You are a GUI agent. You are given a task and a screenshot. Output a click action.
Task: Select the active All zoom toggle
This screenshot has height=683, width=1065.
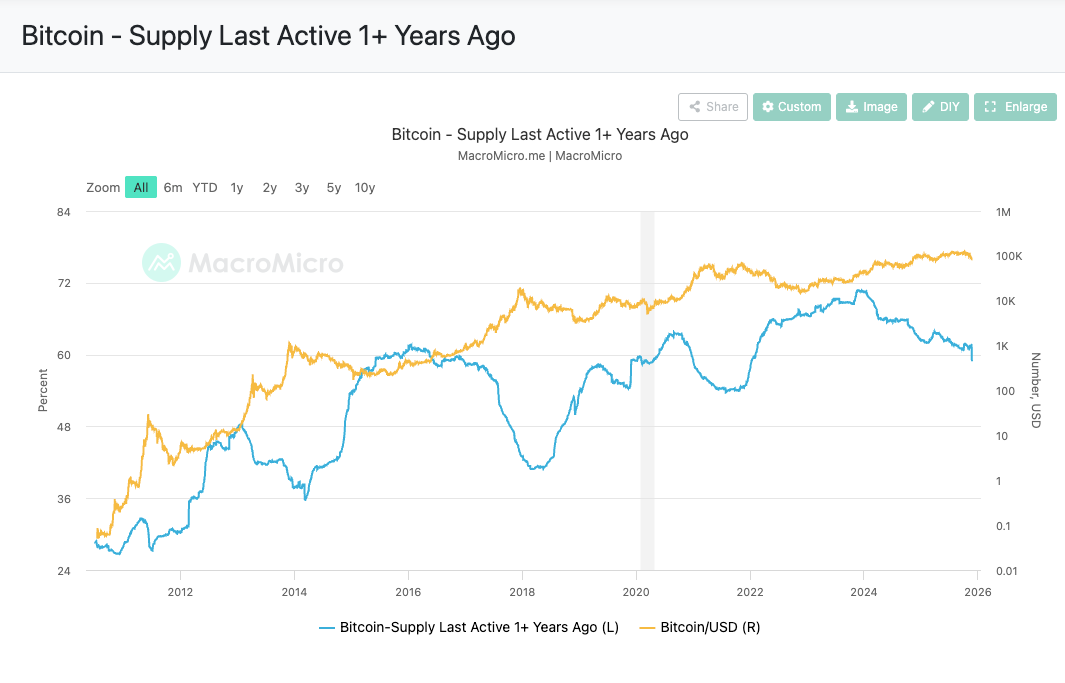coord(141,187)
